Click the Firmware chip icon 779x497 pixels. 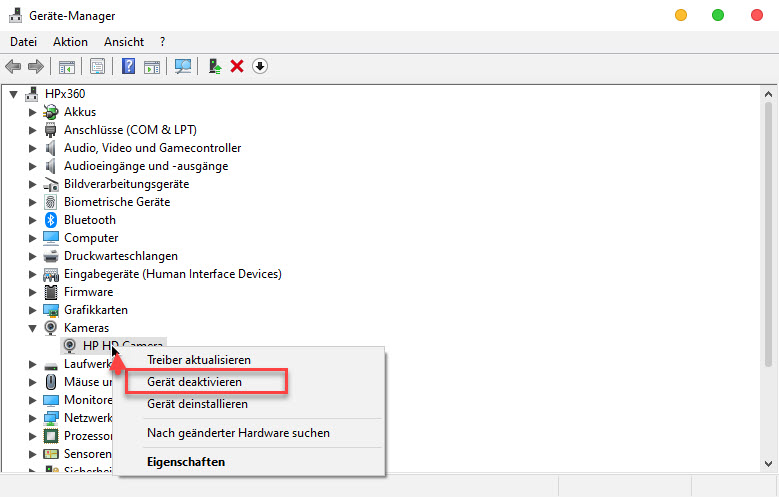(x=51, y=292)
